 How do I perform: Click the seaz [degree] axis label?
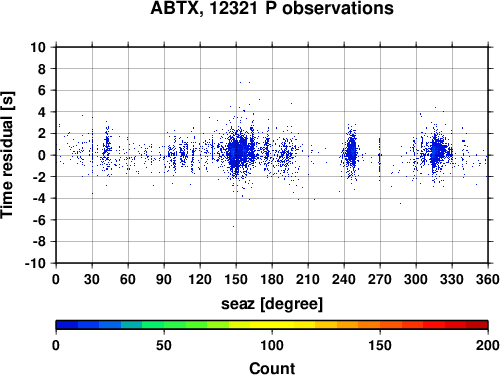[272, 304]
